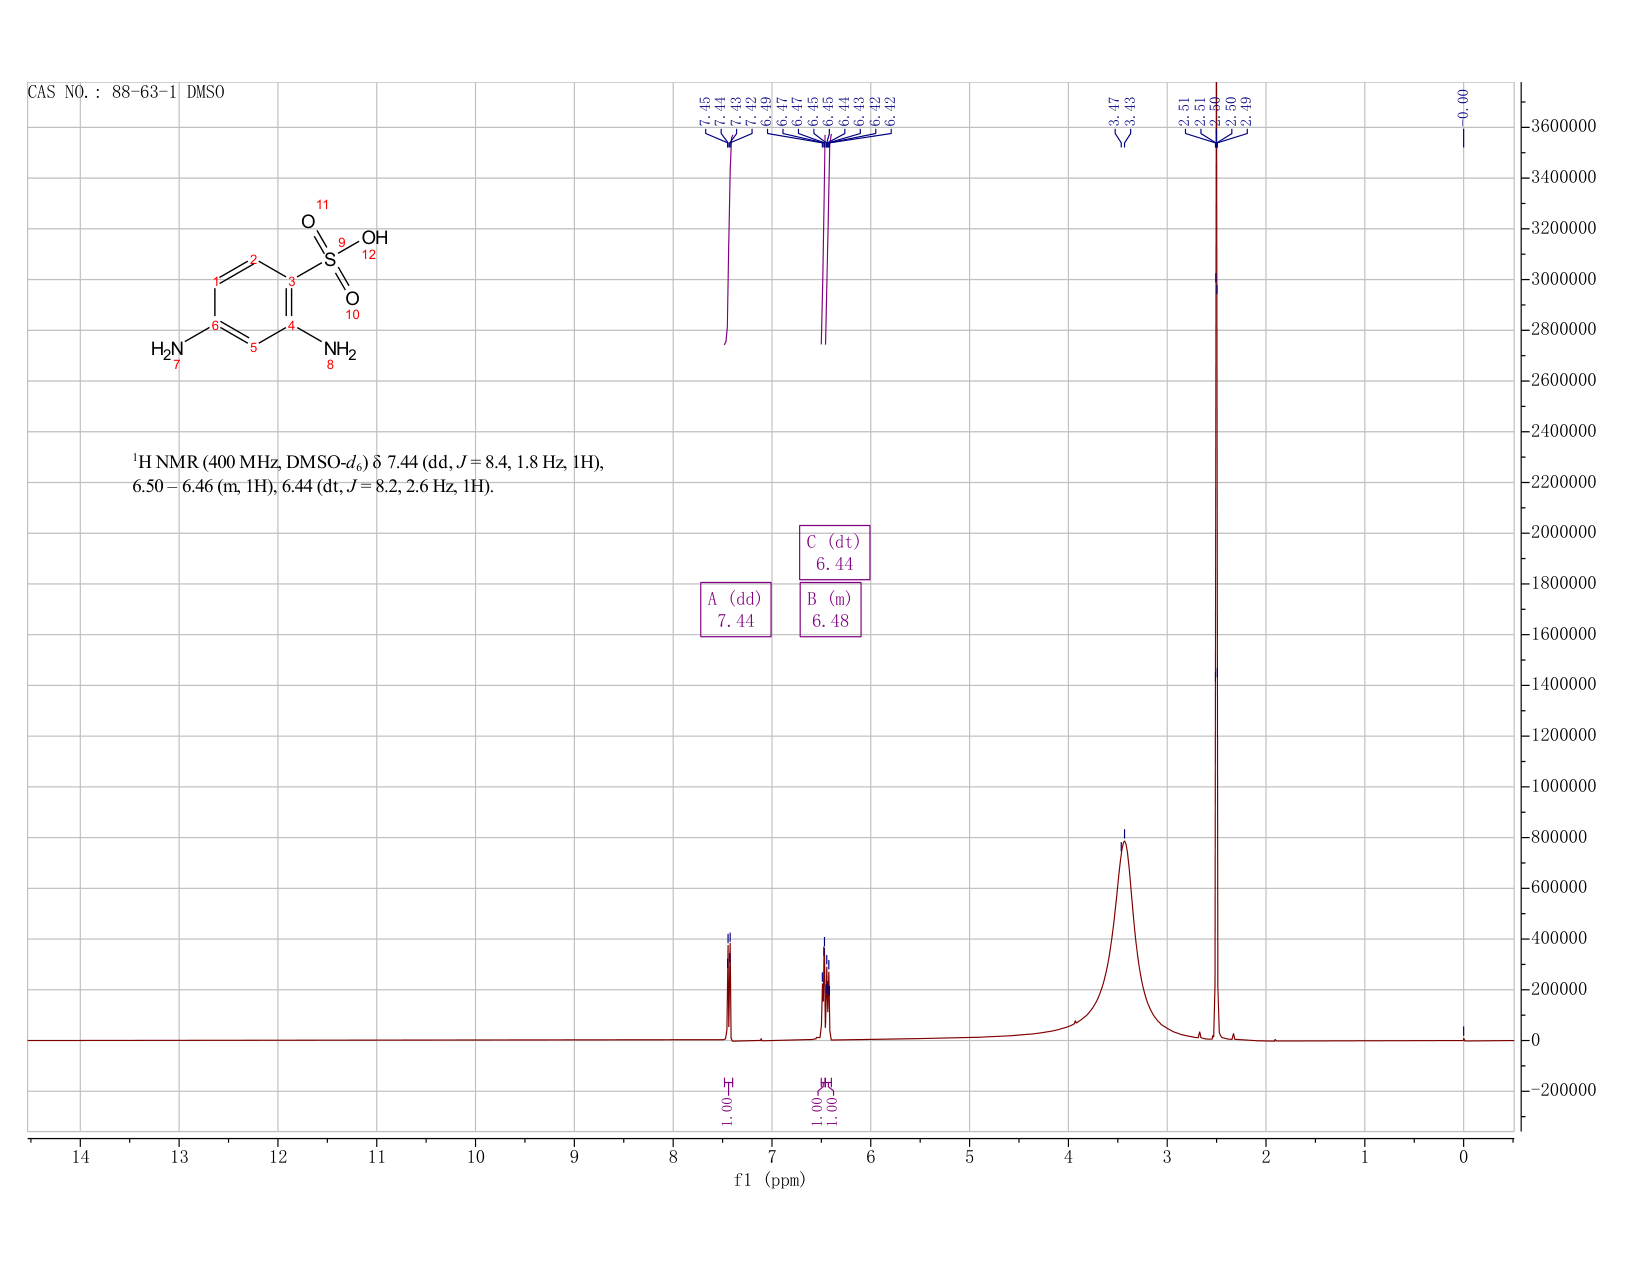Viewport: 1650px width, 1275px height.
Task: Click the CAS NO.: 88-63-1 DMSO title
Action: click(126, 93)
